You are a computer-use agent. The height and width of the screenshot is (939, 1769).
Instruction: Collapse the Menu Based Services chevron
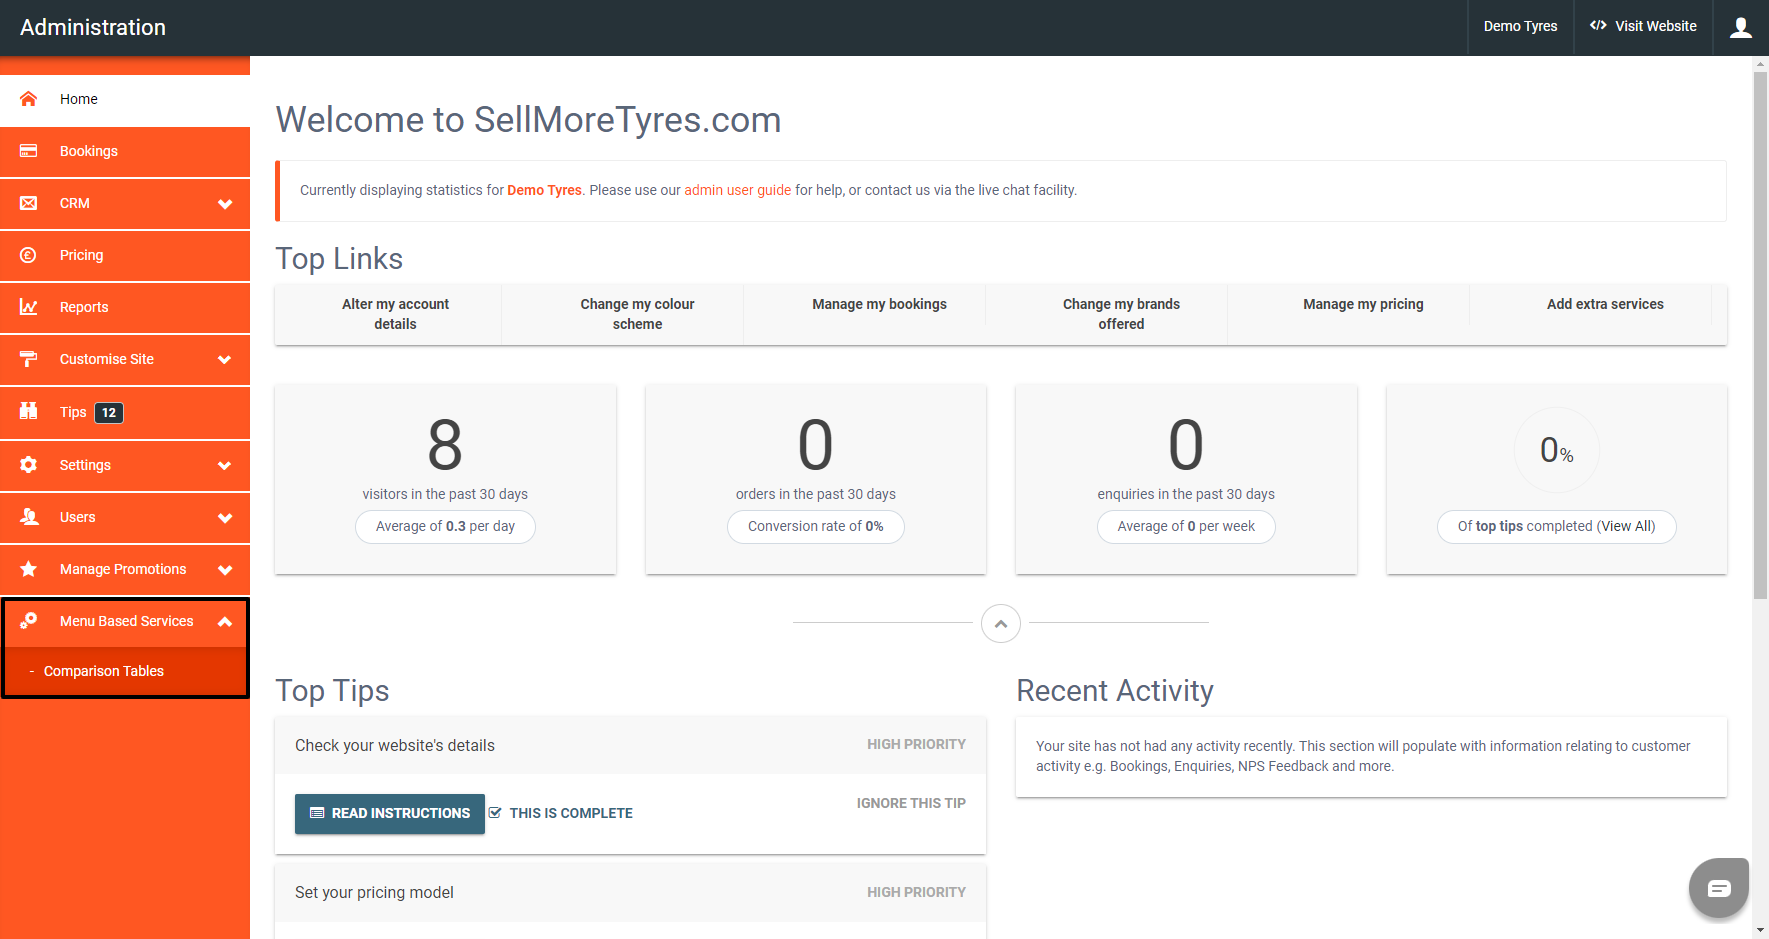coord(225,622)
